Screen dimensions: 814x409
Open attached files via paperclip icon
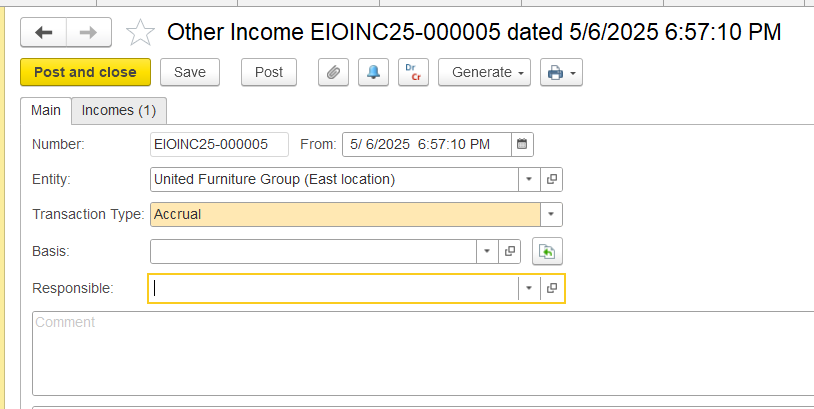(333, 72)
